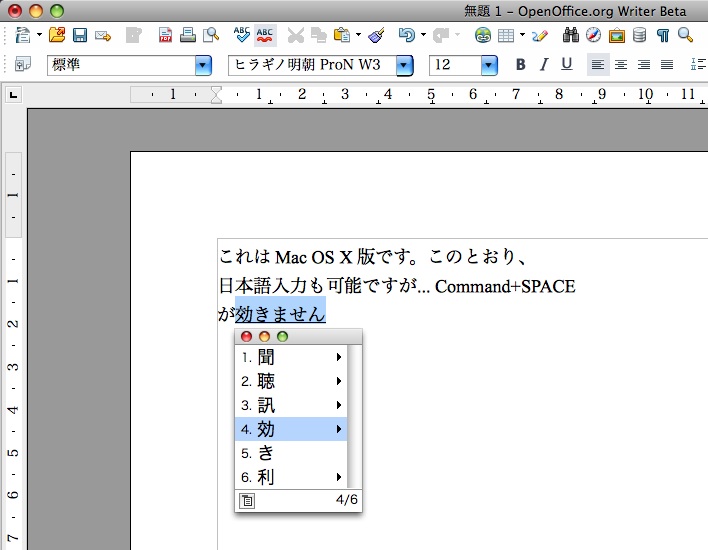Center the paragraph text
The image size is (708, 550).
621,65
